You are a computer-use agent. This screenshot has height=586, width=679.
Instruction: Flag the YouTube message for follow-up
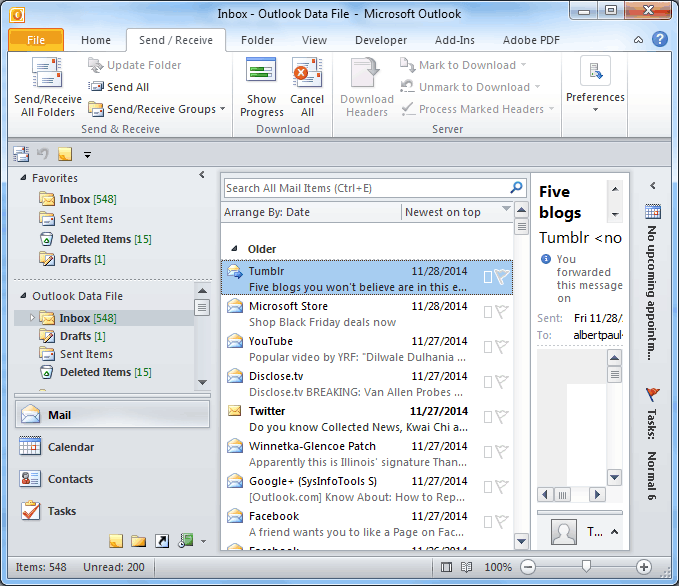(502, 347)
